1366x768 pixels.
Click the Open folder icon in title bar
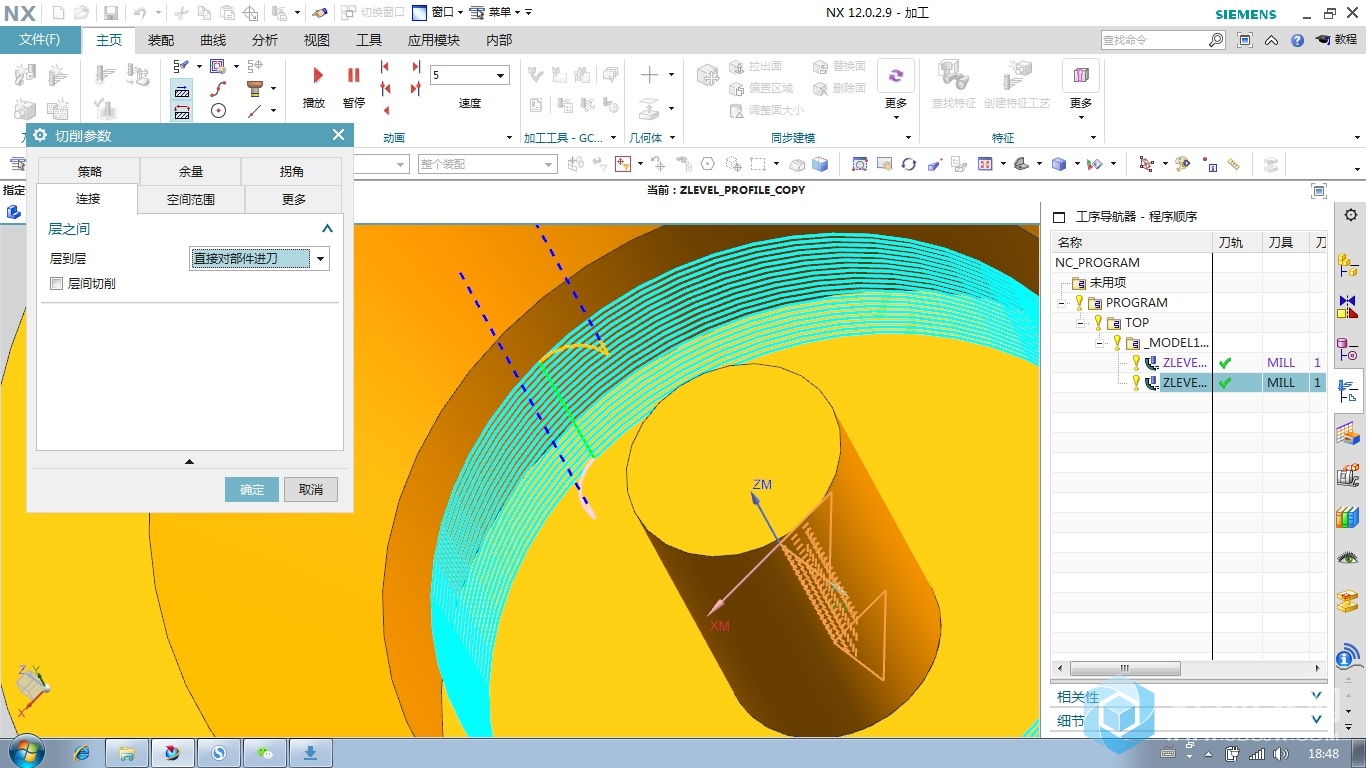pos(81,13)
